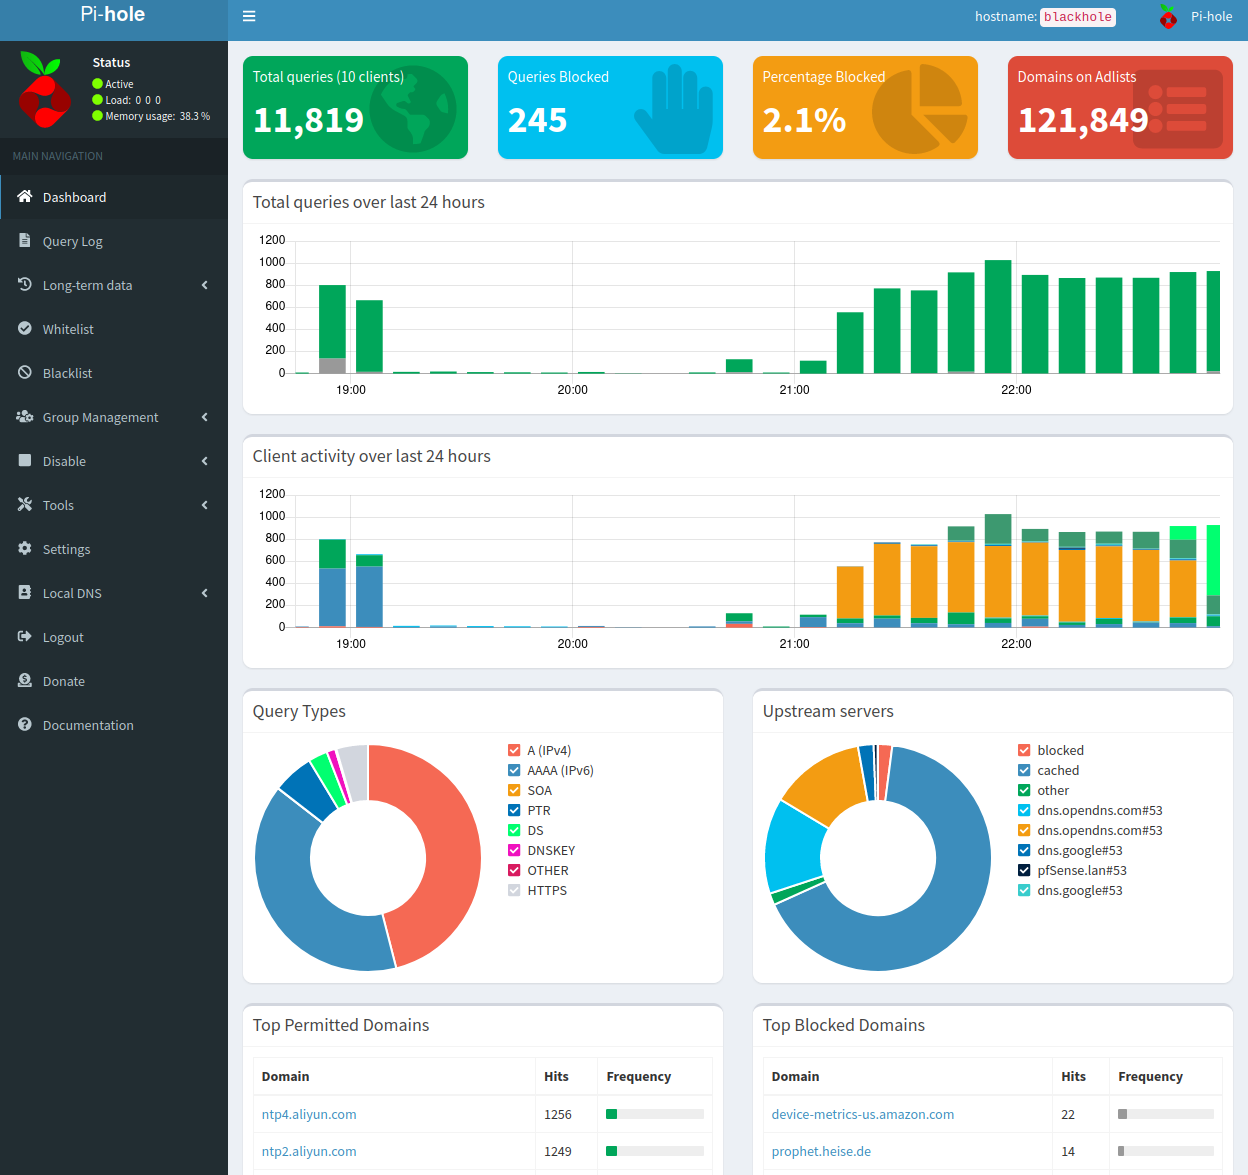Toggle the blocked upstream legend checkbox
This screenshot has height=1175, width=1248.
[1024, 750]
